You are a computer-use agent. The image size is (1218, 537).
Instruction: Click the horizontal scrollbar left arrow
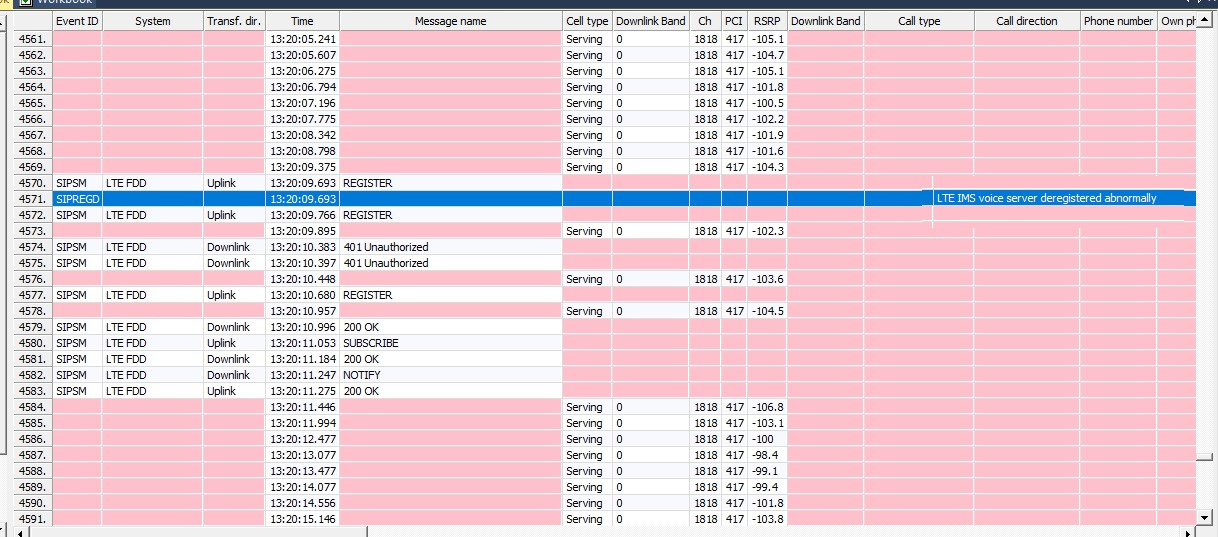23,531
